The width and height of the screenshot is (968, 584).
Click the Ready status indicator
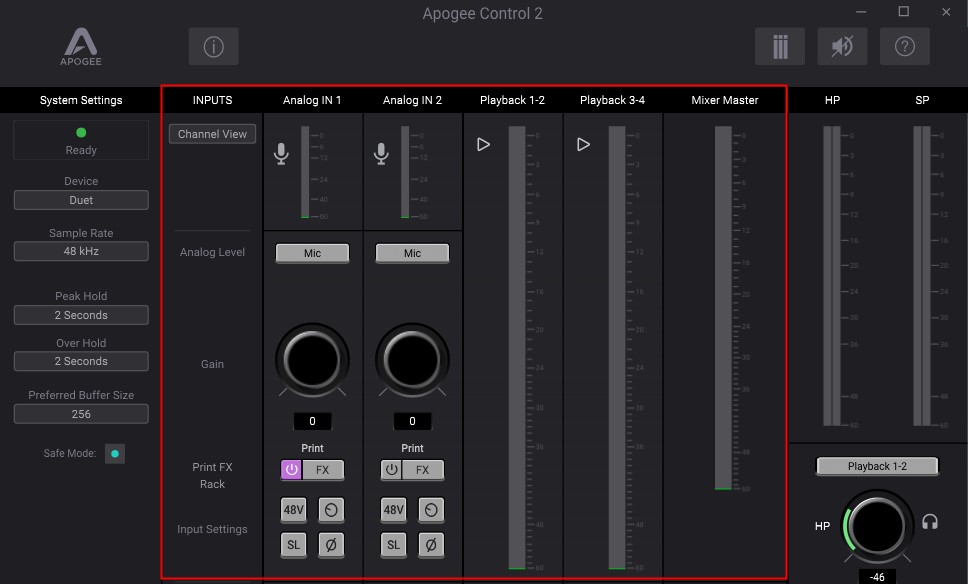pyautogui.click(x=81, y=141)
